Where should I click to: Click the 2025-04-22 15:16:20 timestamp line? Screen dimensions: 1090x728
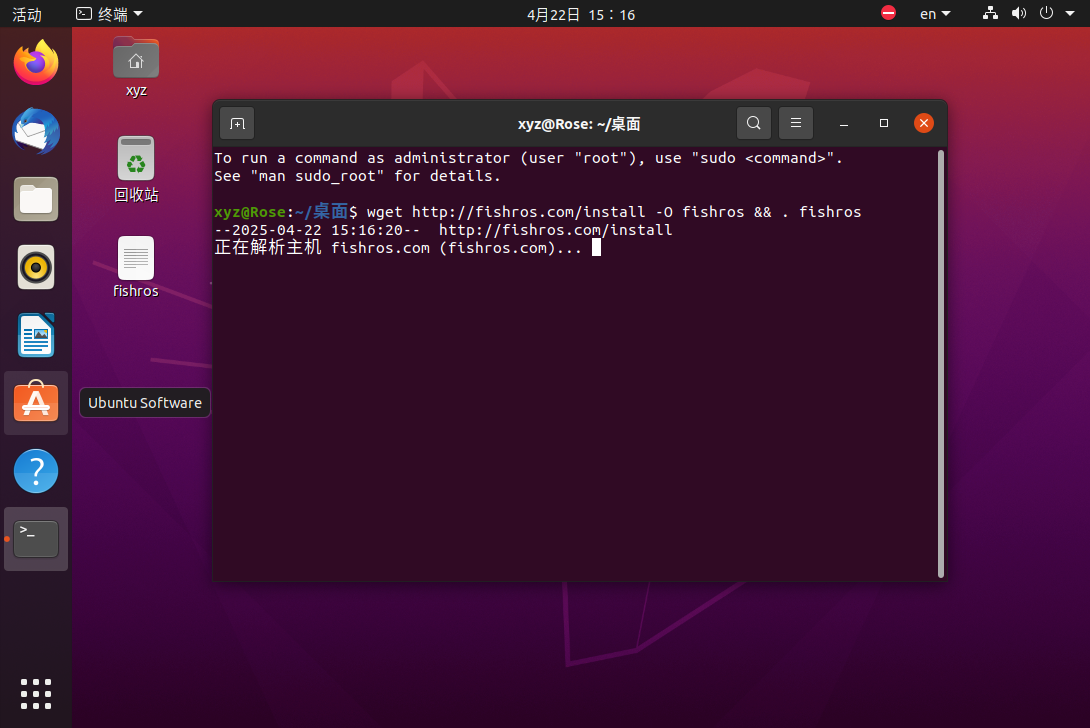443,230
